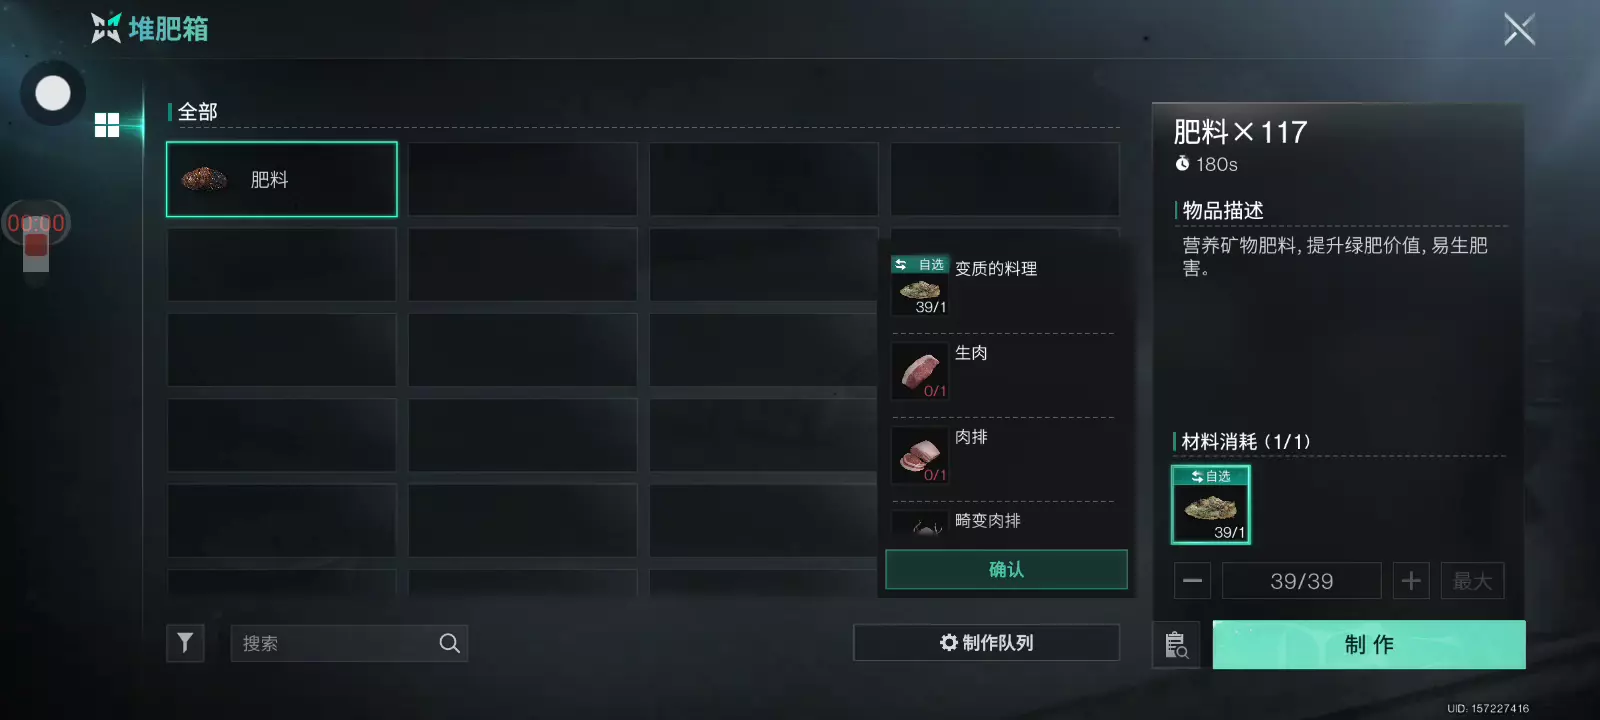
Task: Increase craft quantity with plus button
Action: (x=1411, y=581)
